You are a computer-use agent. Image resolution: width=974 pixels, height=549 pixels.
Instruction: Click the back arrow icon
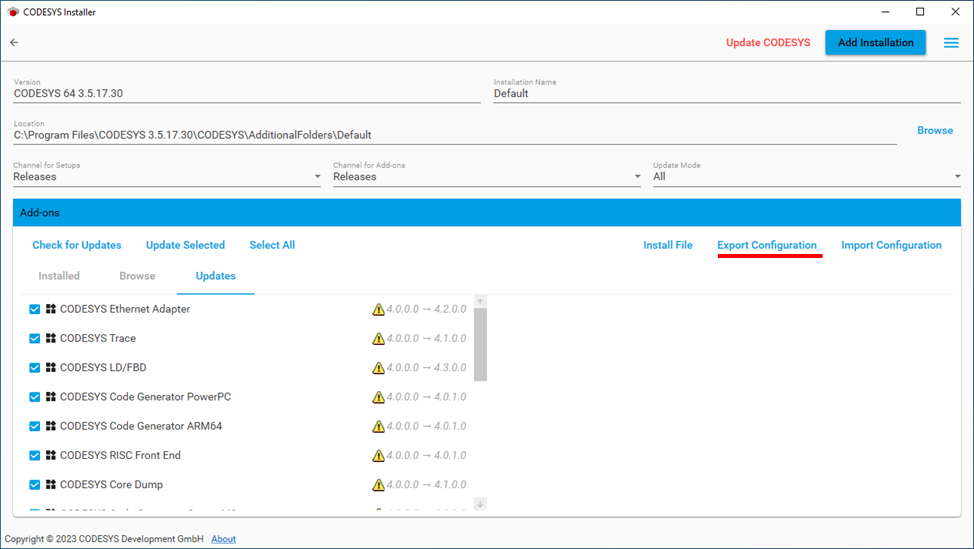pyautogui.click(x=14, y=43)
